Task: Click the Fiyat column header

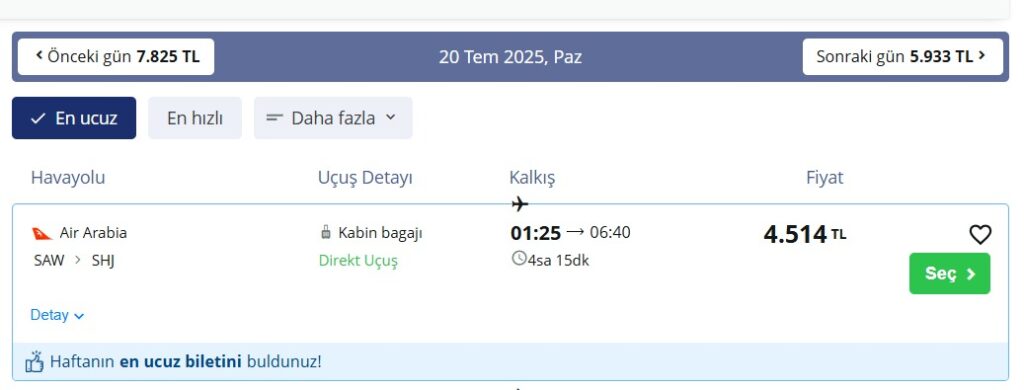Action: pos(825,178)
